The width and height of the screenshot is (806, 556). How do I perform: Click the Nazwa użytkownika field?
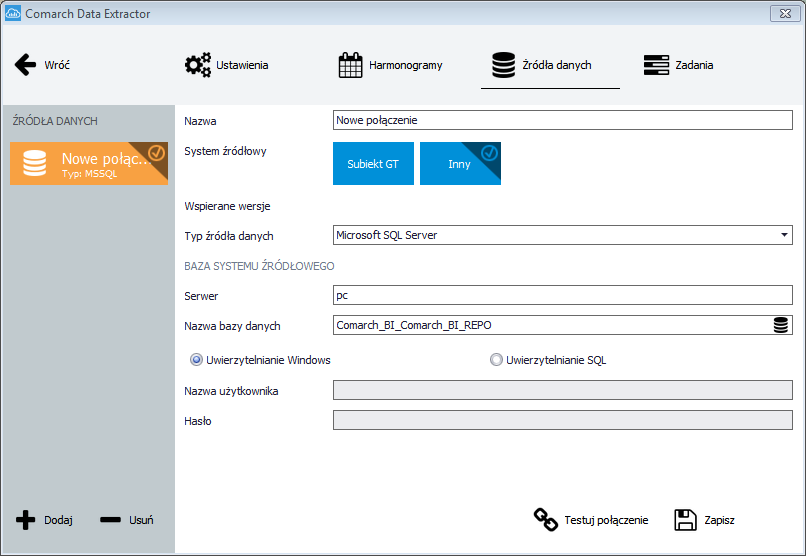coord(563,390)
